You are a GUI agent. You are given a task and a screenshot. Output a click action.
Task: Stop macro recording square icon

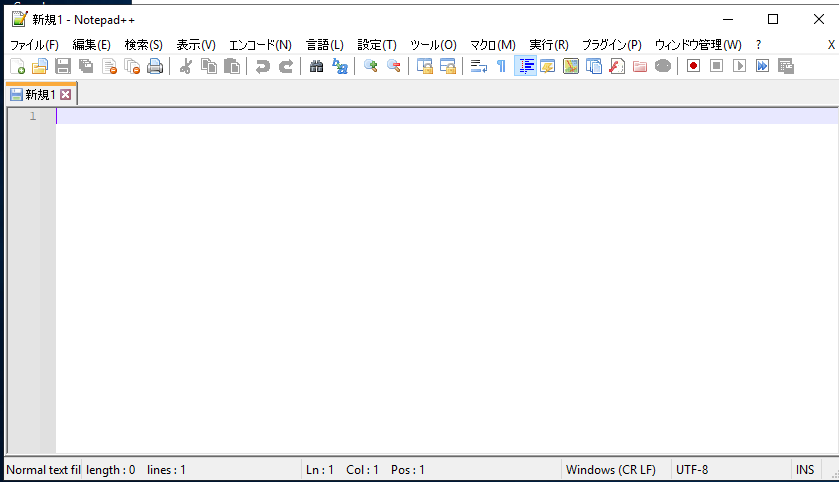tap(716, 66)
